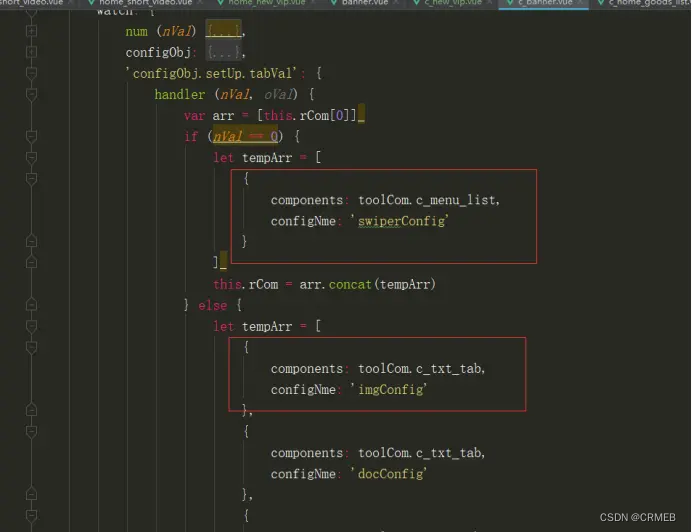Open the c_new_vip.vue tab
This screenshot has width=692, height=532.
(x=453, y=3)
